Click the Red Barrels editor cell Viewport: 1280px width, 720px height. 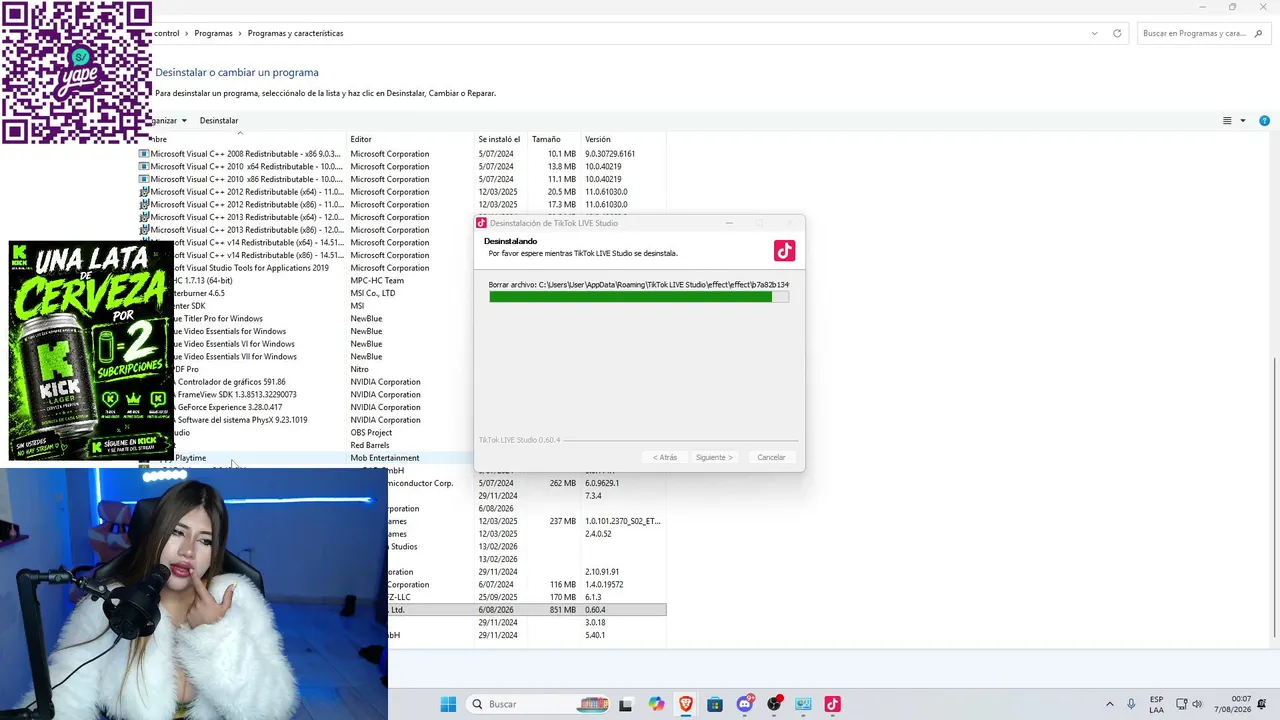click(370, 445)
